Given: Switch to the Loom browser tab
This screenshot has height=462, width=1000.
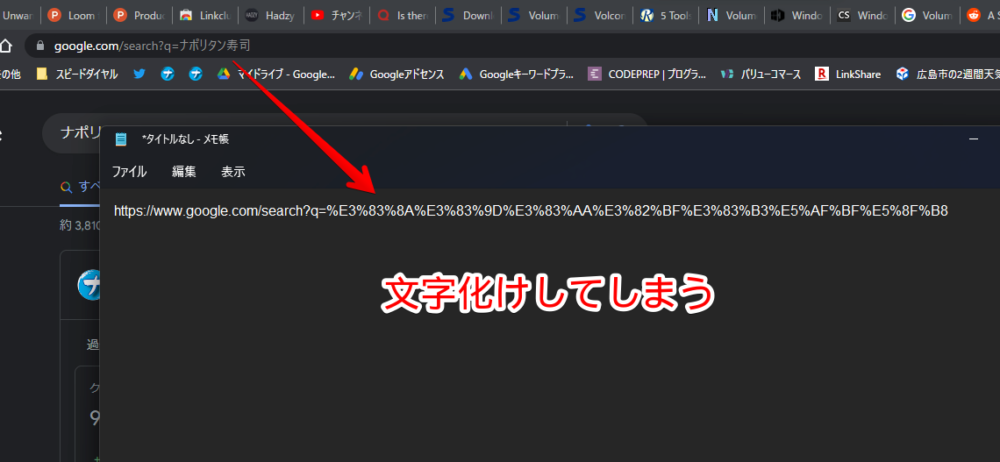Looking at the screenshot, I should 73,15.
